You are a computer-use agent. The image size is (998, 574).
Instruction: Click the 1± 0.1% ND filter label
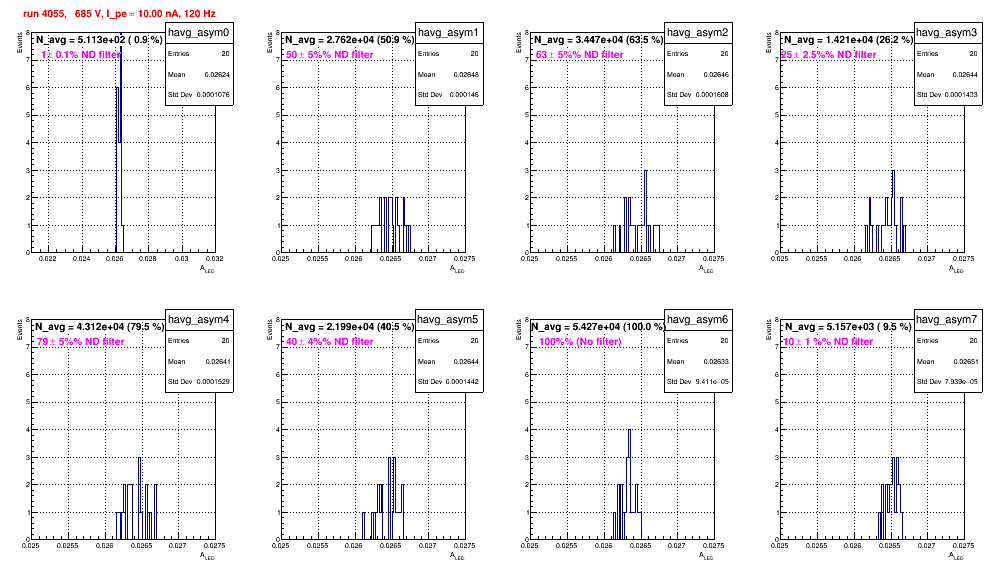(x=80, y=55)
